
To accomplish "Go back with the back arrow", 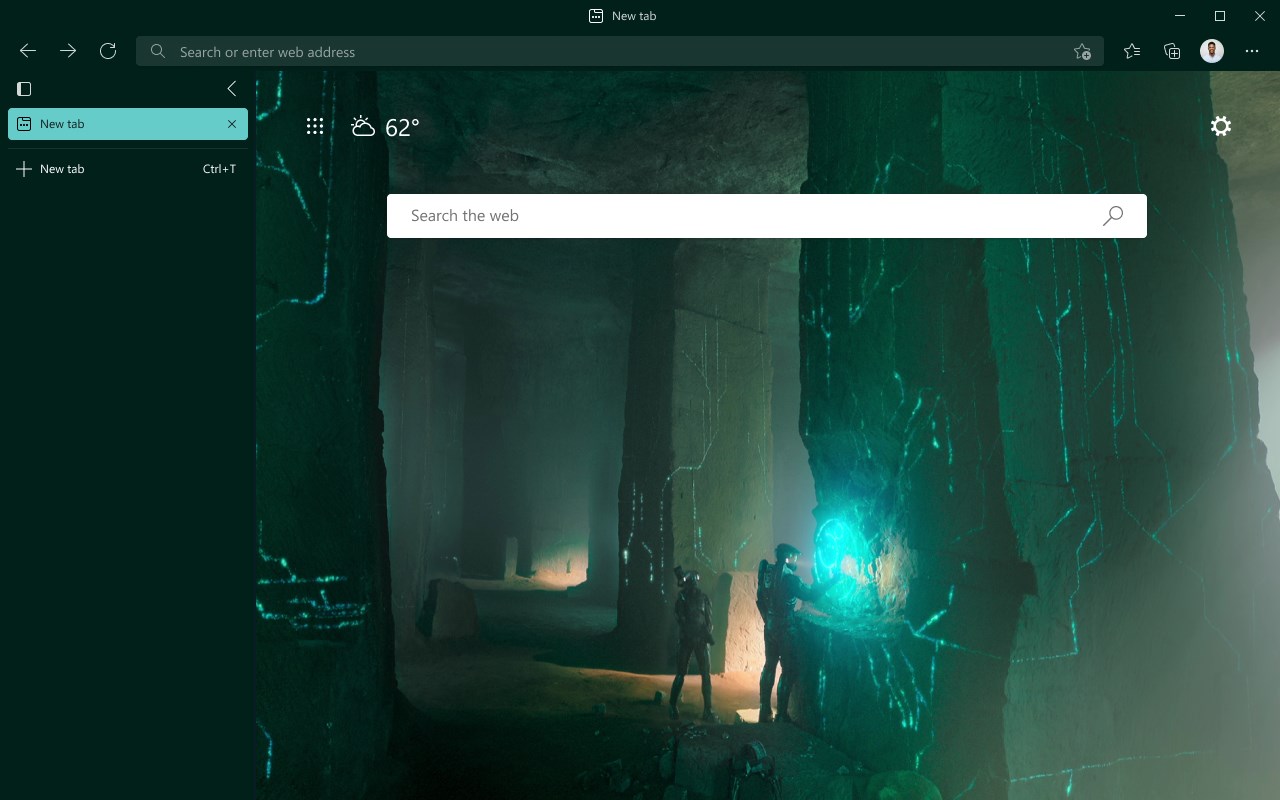I will tap(28, 51).
